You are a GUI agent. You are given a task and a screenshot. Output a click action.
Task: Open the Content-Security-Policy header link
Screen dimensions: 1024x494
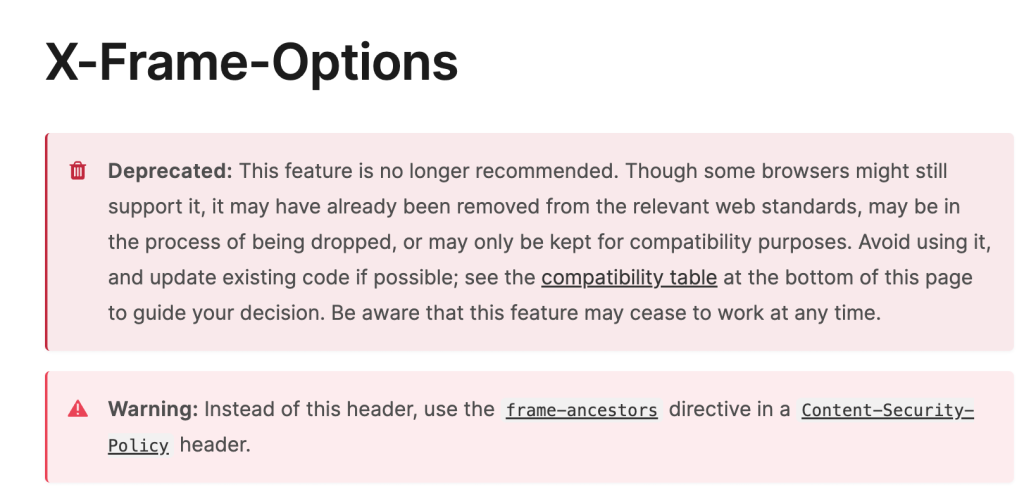pyautogui.click(x=887, y=410)
